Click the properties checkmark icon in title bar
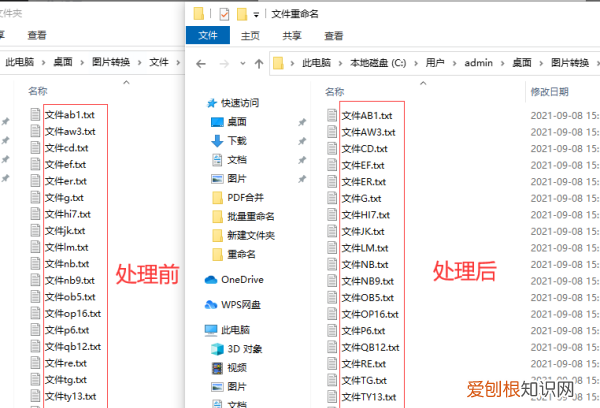Viewport: 600px width, 408px height. (224, 15)
